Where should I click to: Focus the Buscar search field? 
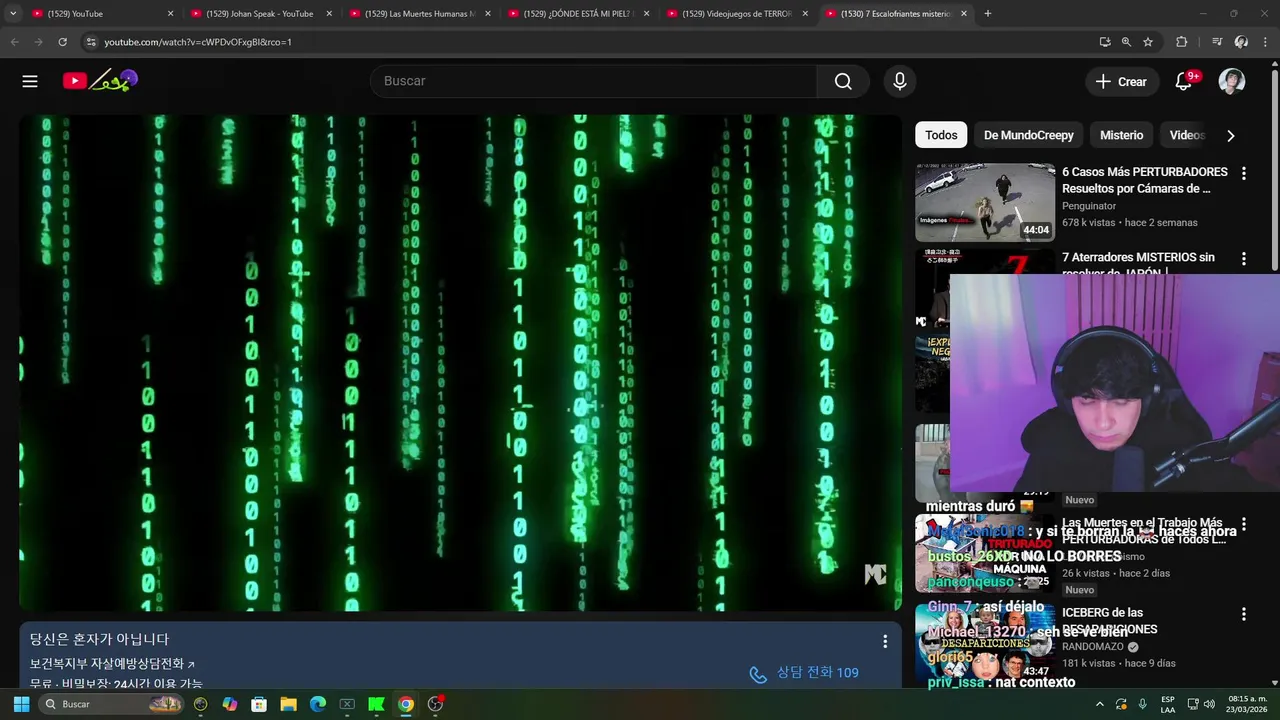coord(594,81)
